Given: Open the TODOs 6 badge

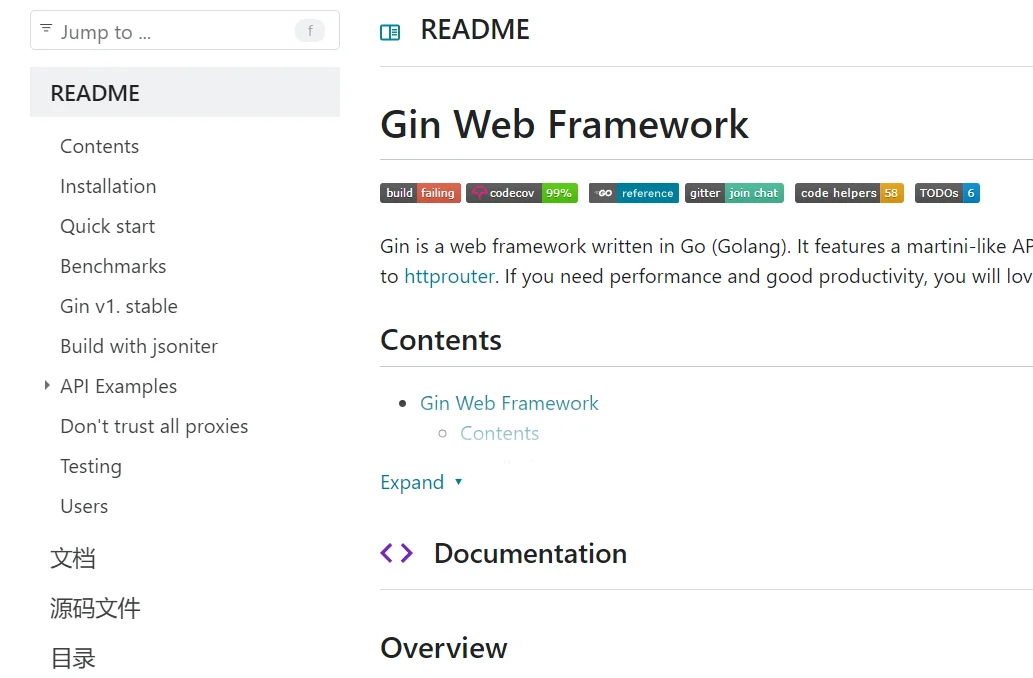Looking at the screenshot, I should (x=947, y=193).
